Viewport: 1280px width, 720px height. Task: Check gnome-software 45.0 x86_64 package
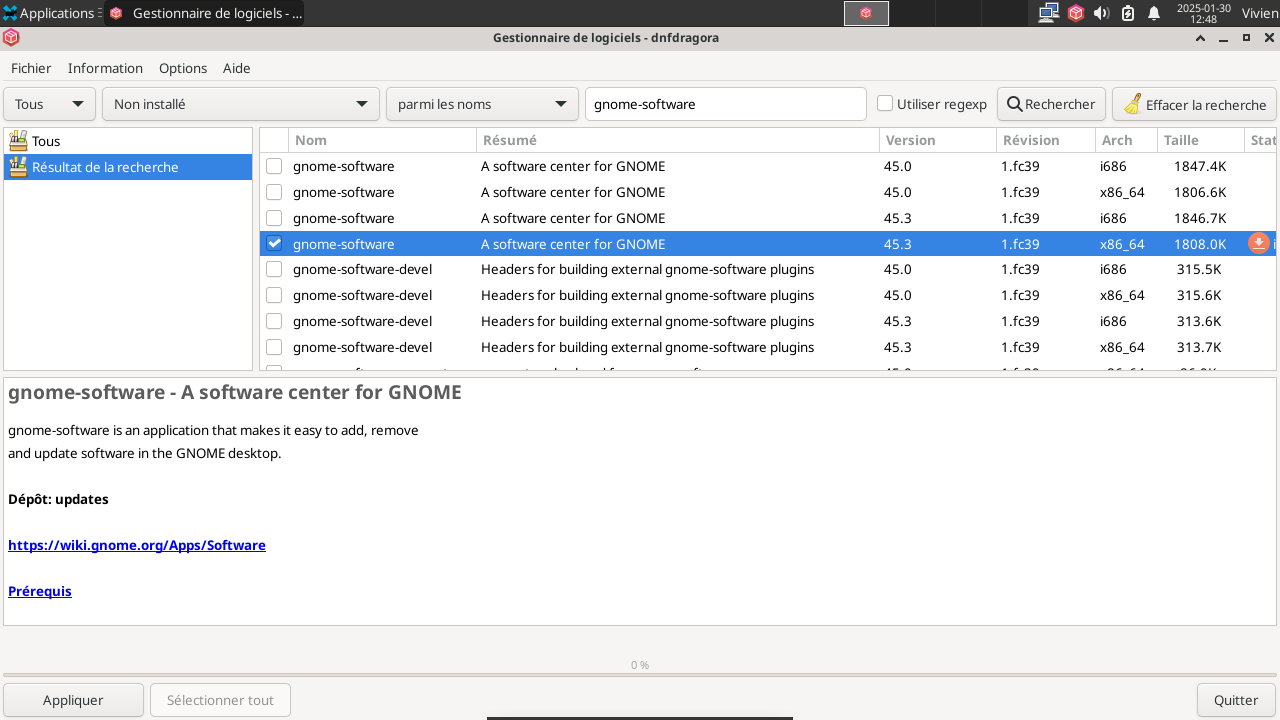[274, 192]
